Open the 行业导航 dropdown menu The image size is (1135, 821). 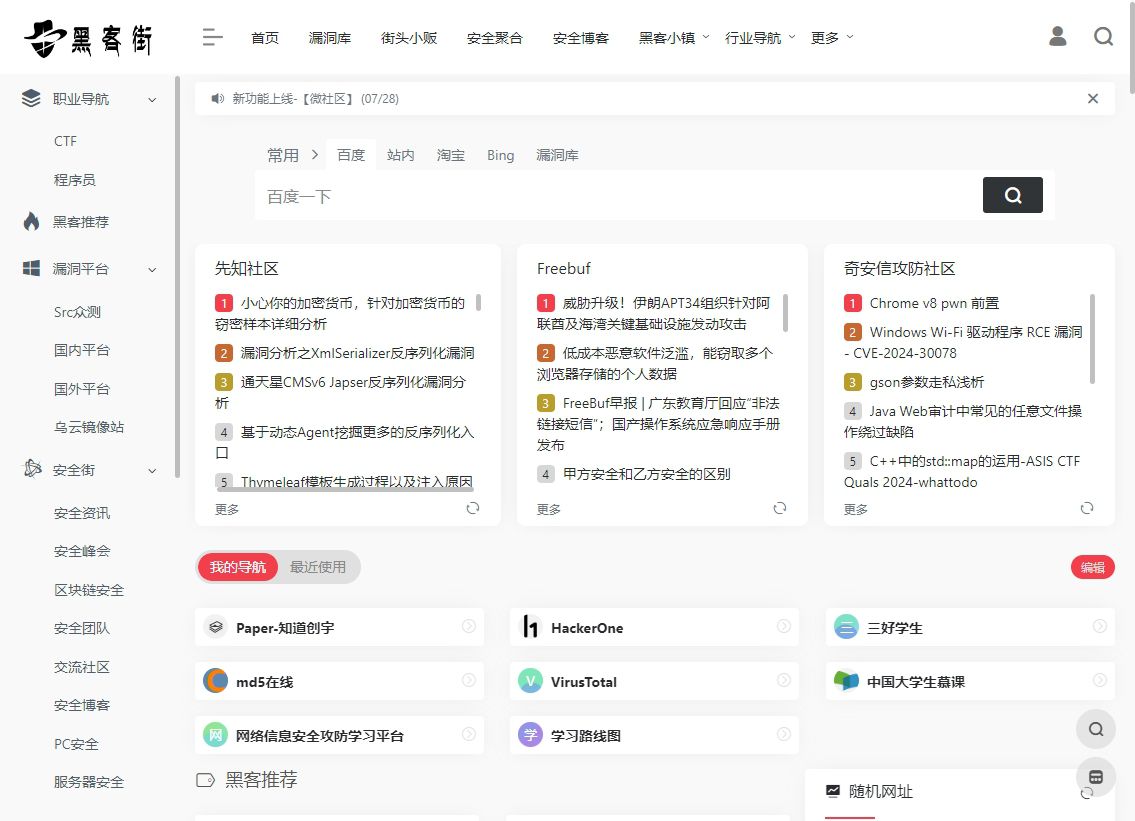click(759, 38)
